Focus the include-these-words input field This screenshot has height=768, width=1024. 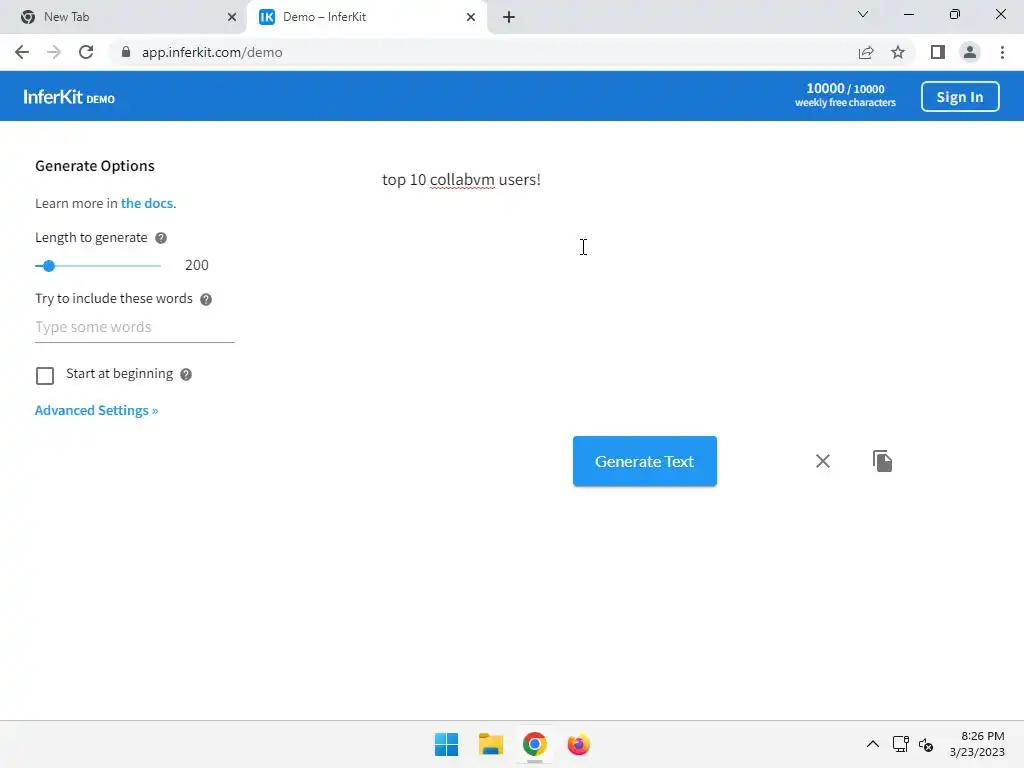click(135, 327)
